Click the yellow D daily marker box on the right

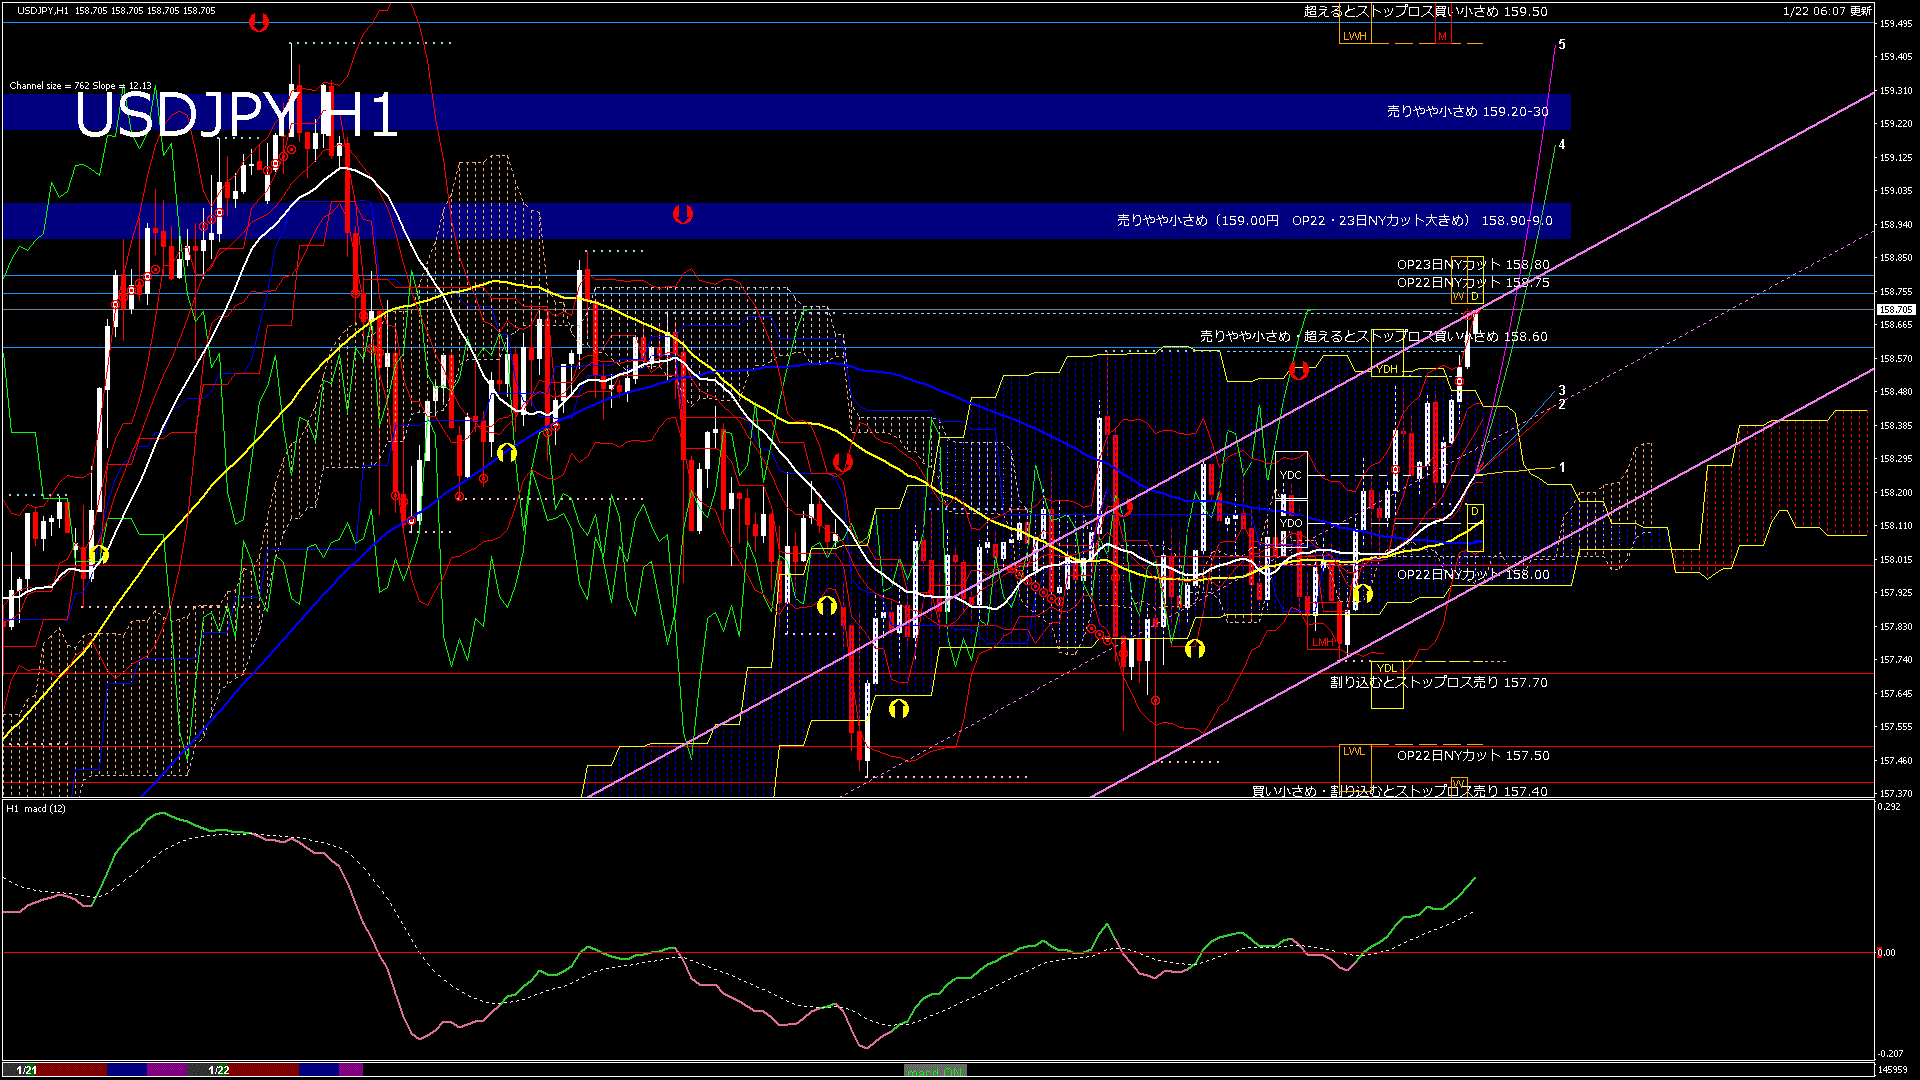(1474, 512)
